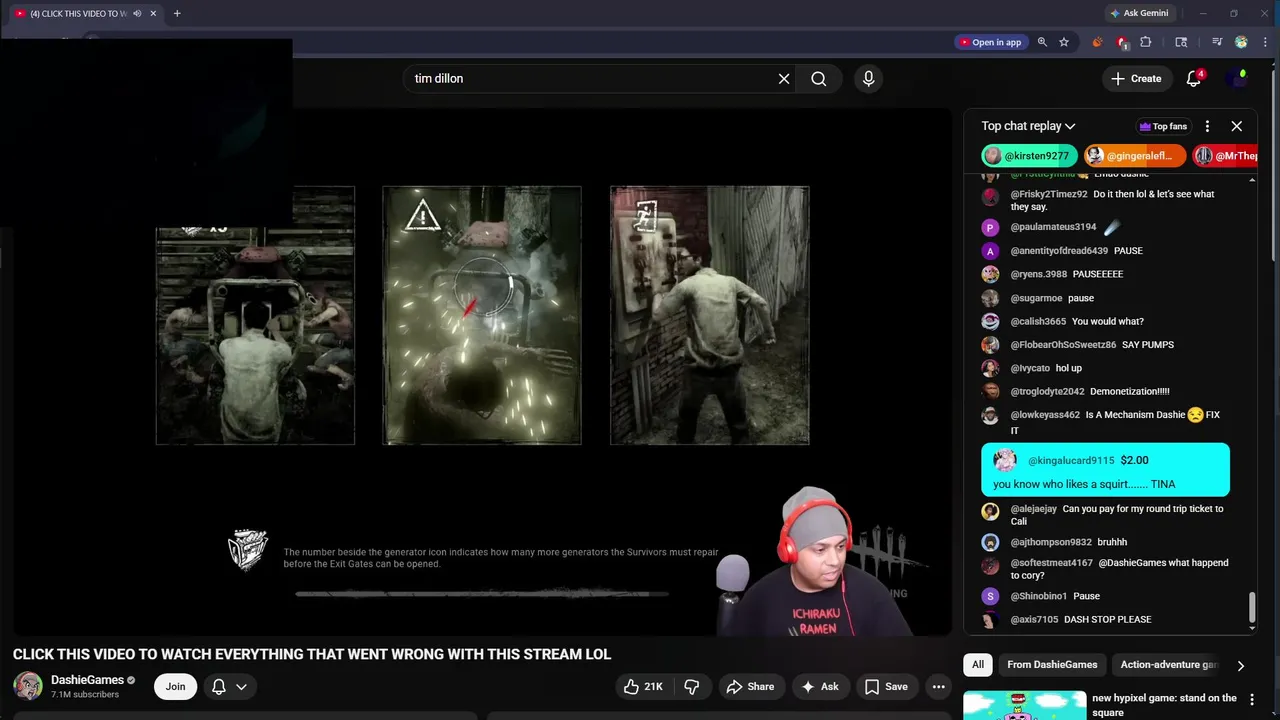Clear the search box with the X
Viewport: 1280px width, 720px height.
[784, 79]
